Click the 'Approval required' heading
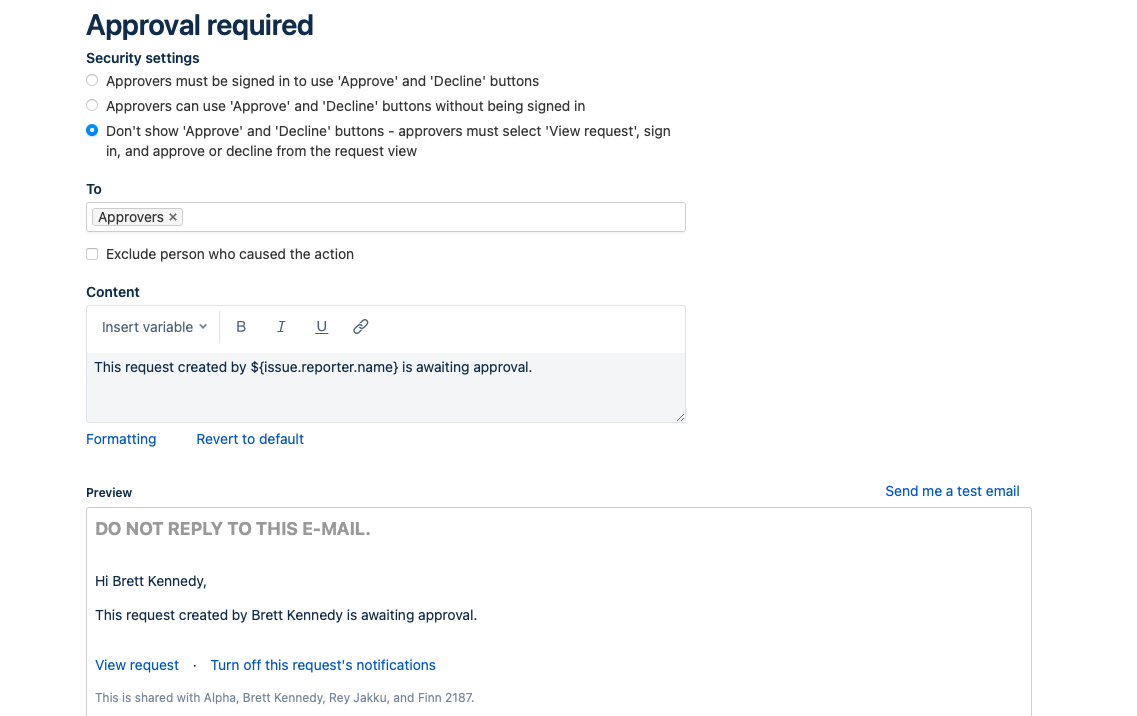1137x716 pixels. click(x=199, y=25)
